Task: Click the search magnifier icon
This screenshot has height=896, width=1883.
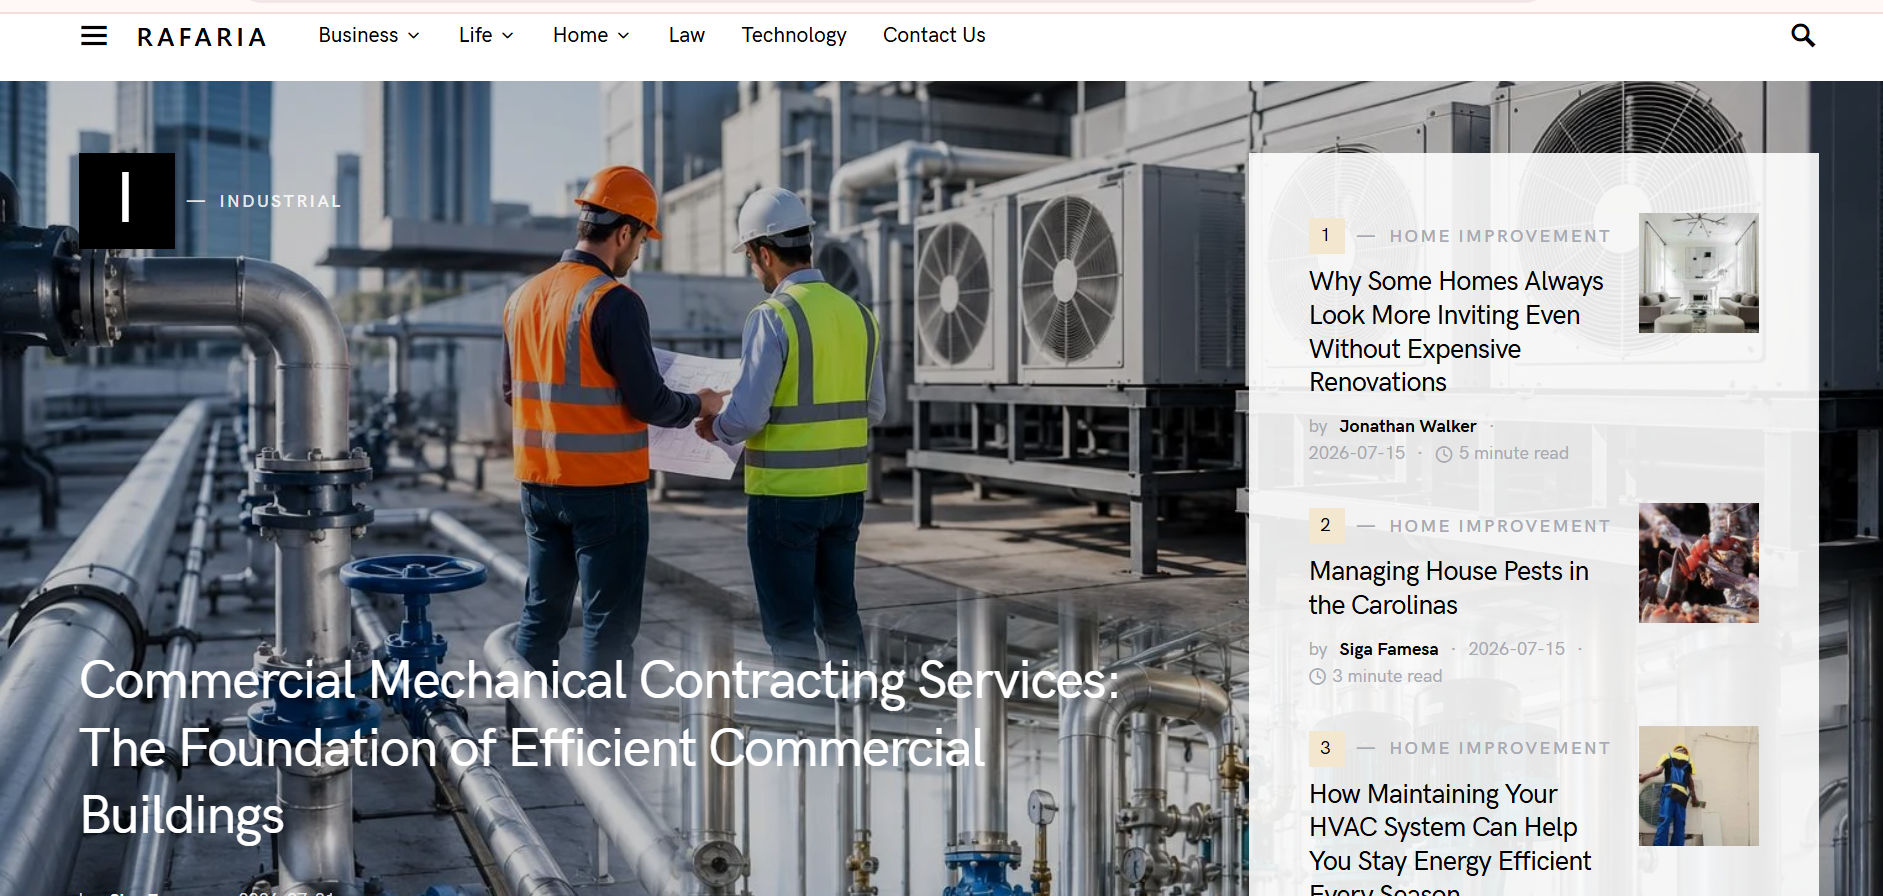Action: (x=1802, y=36)
